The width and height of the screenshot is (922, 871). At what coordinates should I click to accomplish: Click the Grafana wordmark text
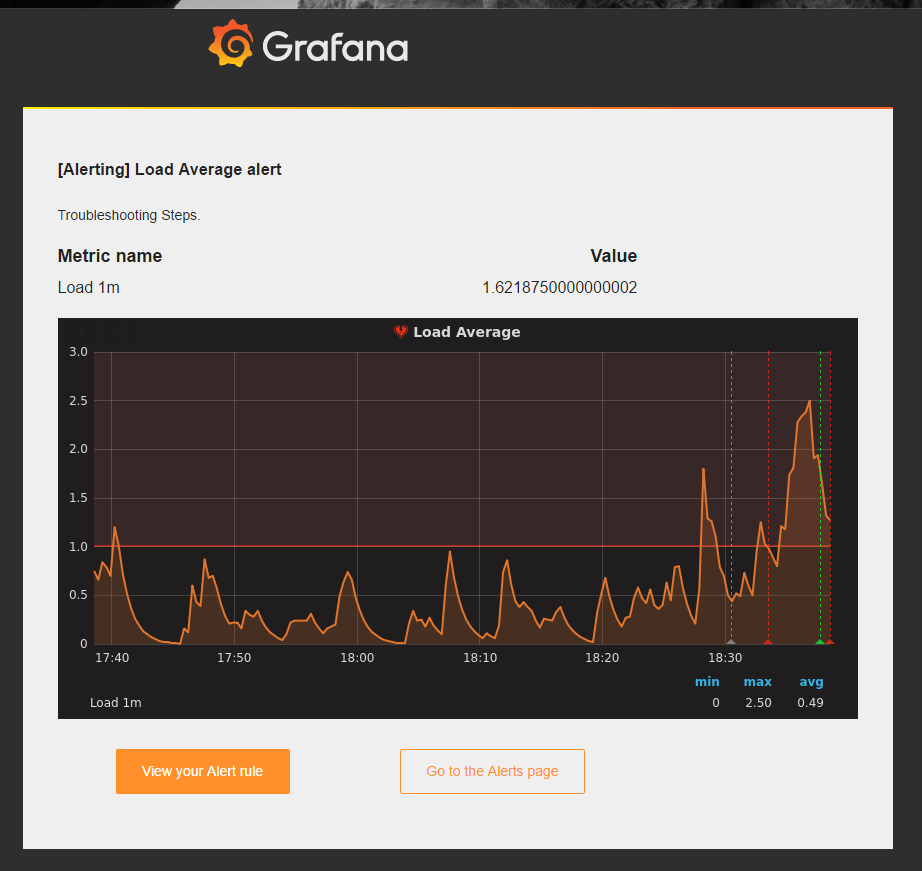click(x=335, y=47)
